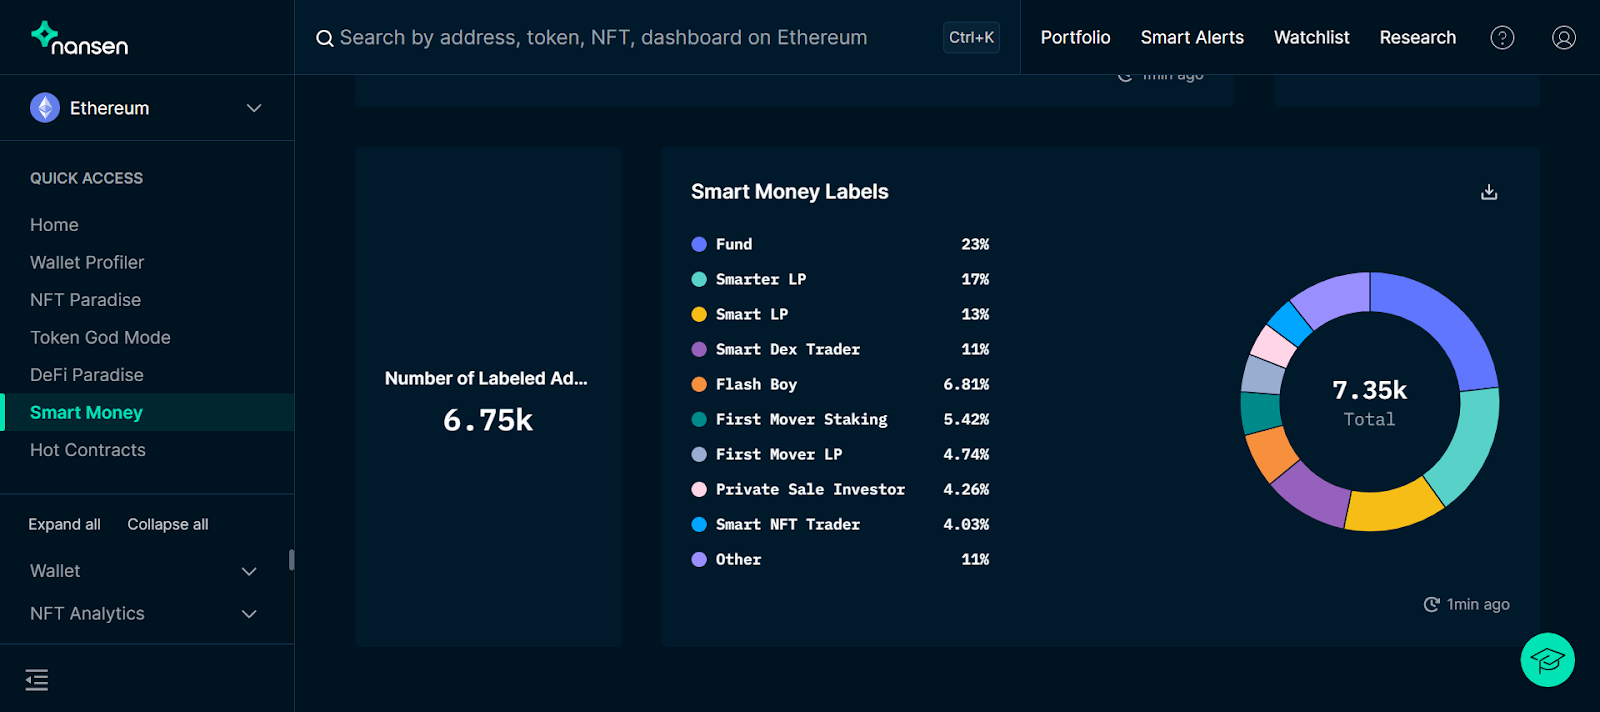The image size is (1600, 712).
Task: Open the user account profile icon
Action: 1563,38
